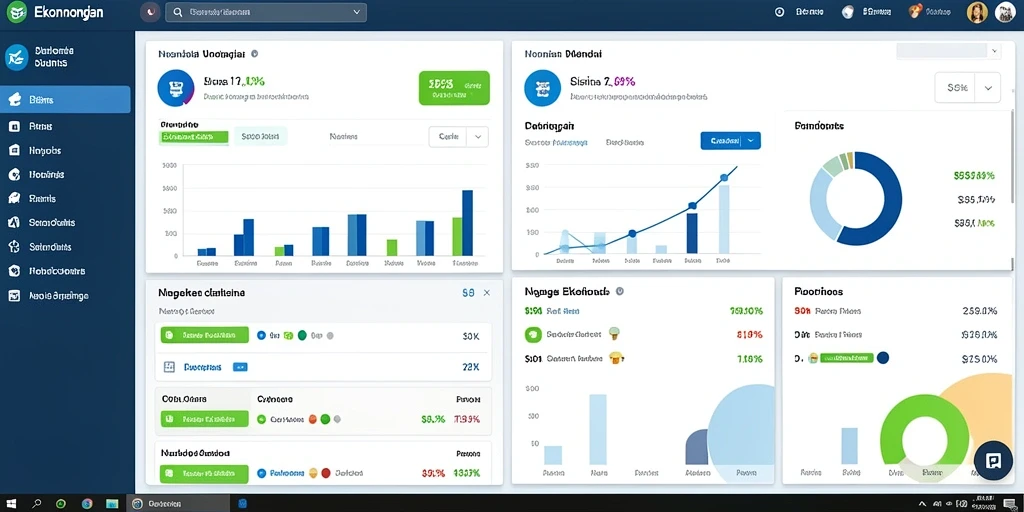Click the green progress bar in Pioonhoes card
The width and height of the screenshot is (1024, 512).
(x=846, y=358)
